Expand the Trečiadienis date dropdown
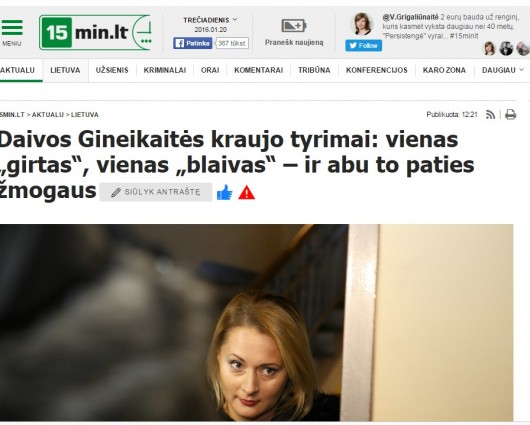Image resolution: width=530 pixels, height=425 pixels. click(210, 20)
